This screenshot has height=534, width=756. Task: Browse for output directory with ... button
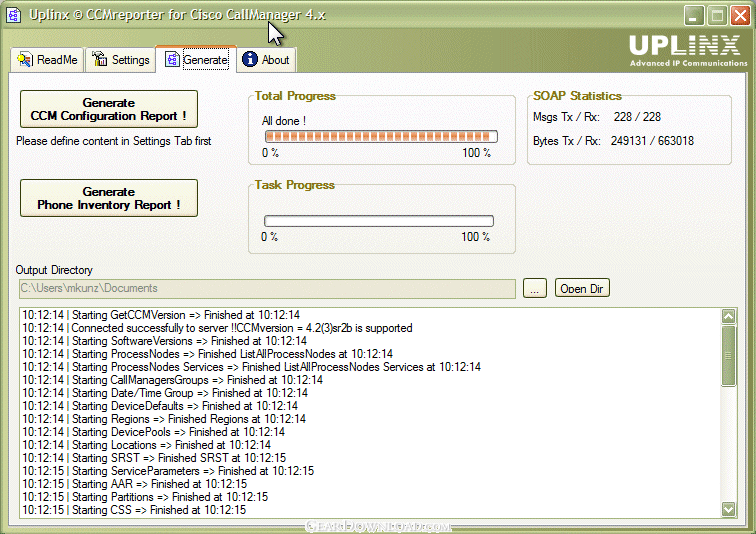(x=535, y=288)
